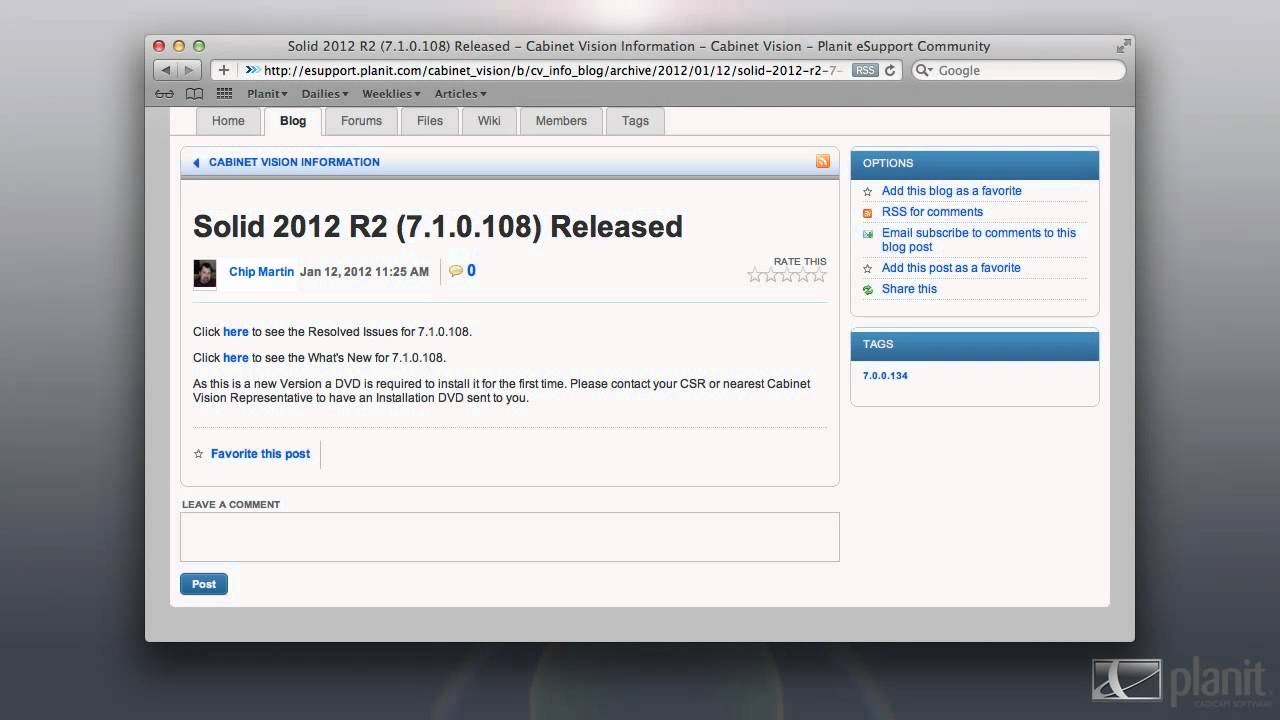Image resolution: width=1280 pixels, height=720 pixels.
Task: Click the star icon beside Add this blog as a favorite
Action: tap(868, 191)
